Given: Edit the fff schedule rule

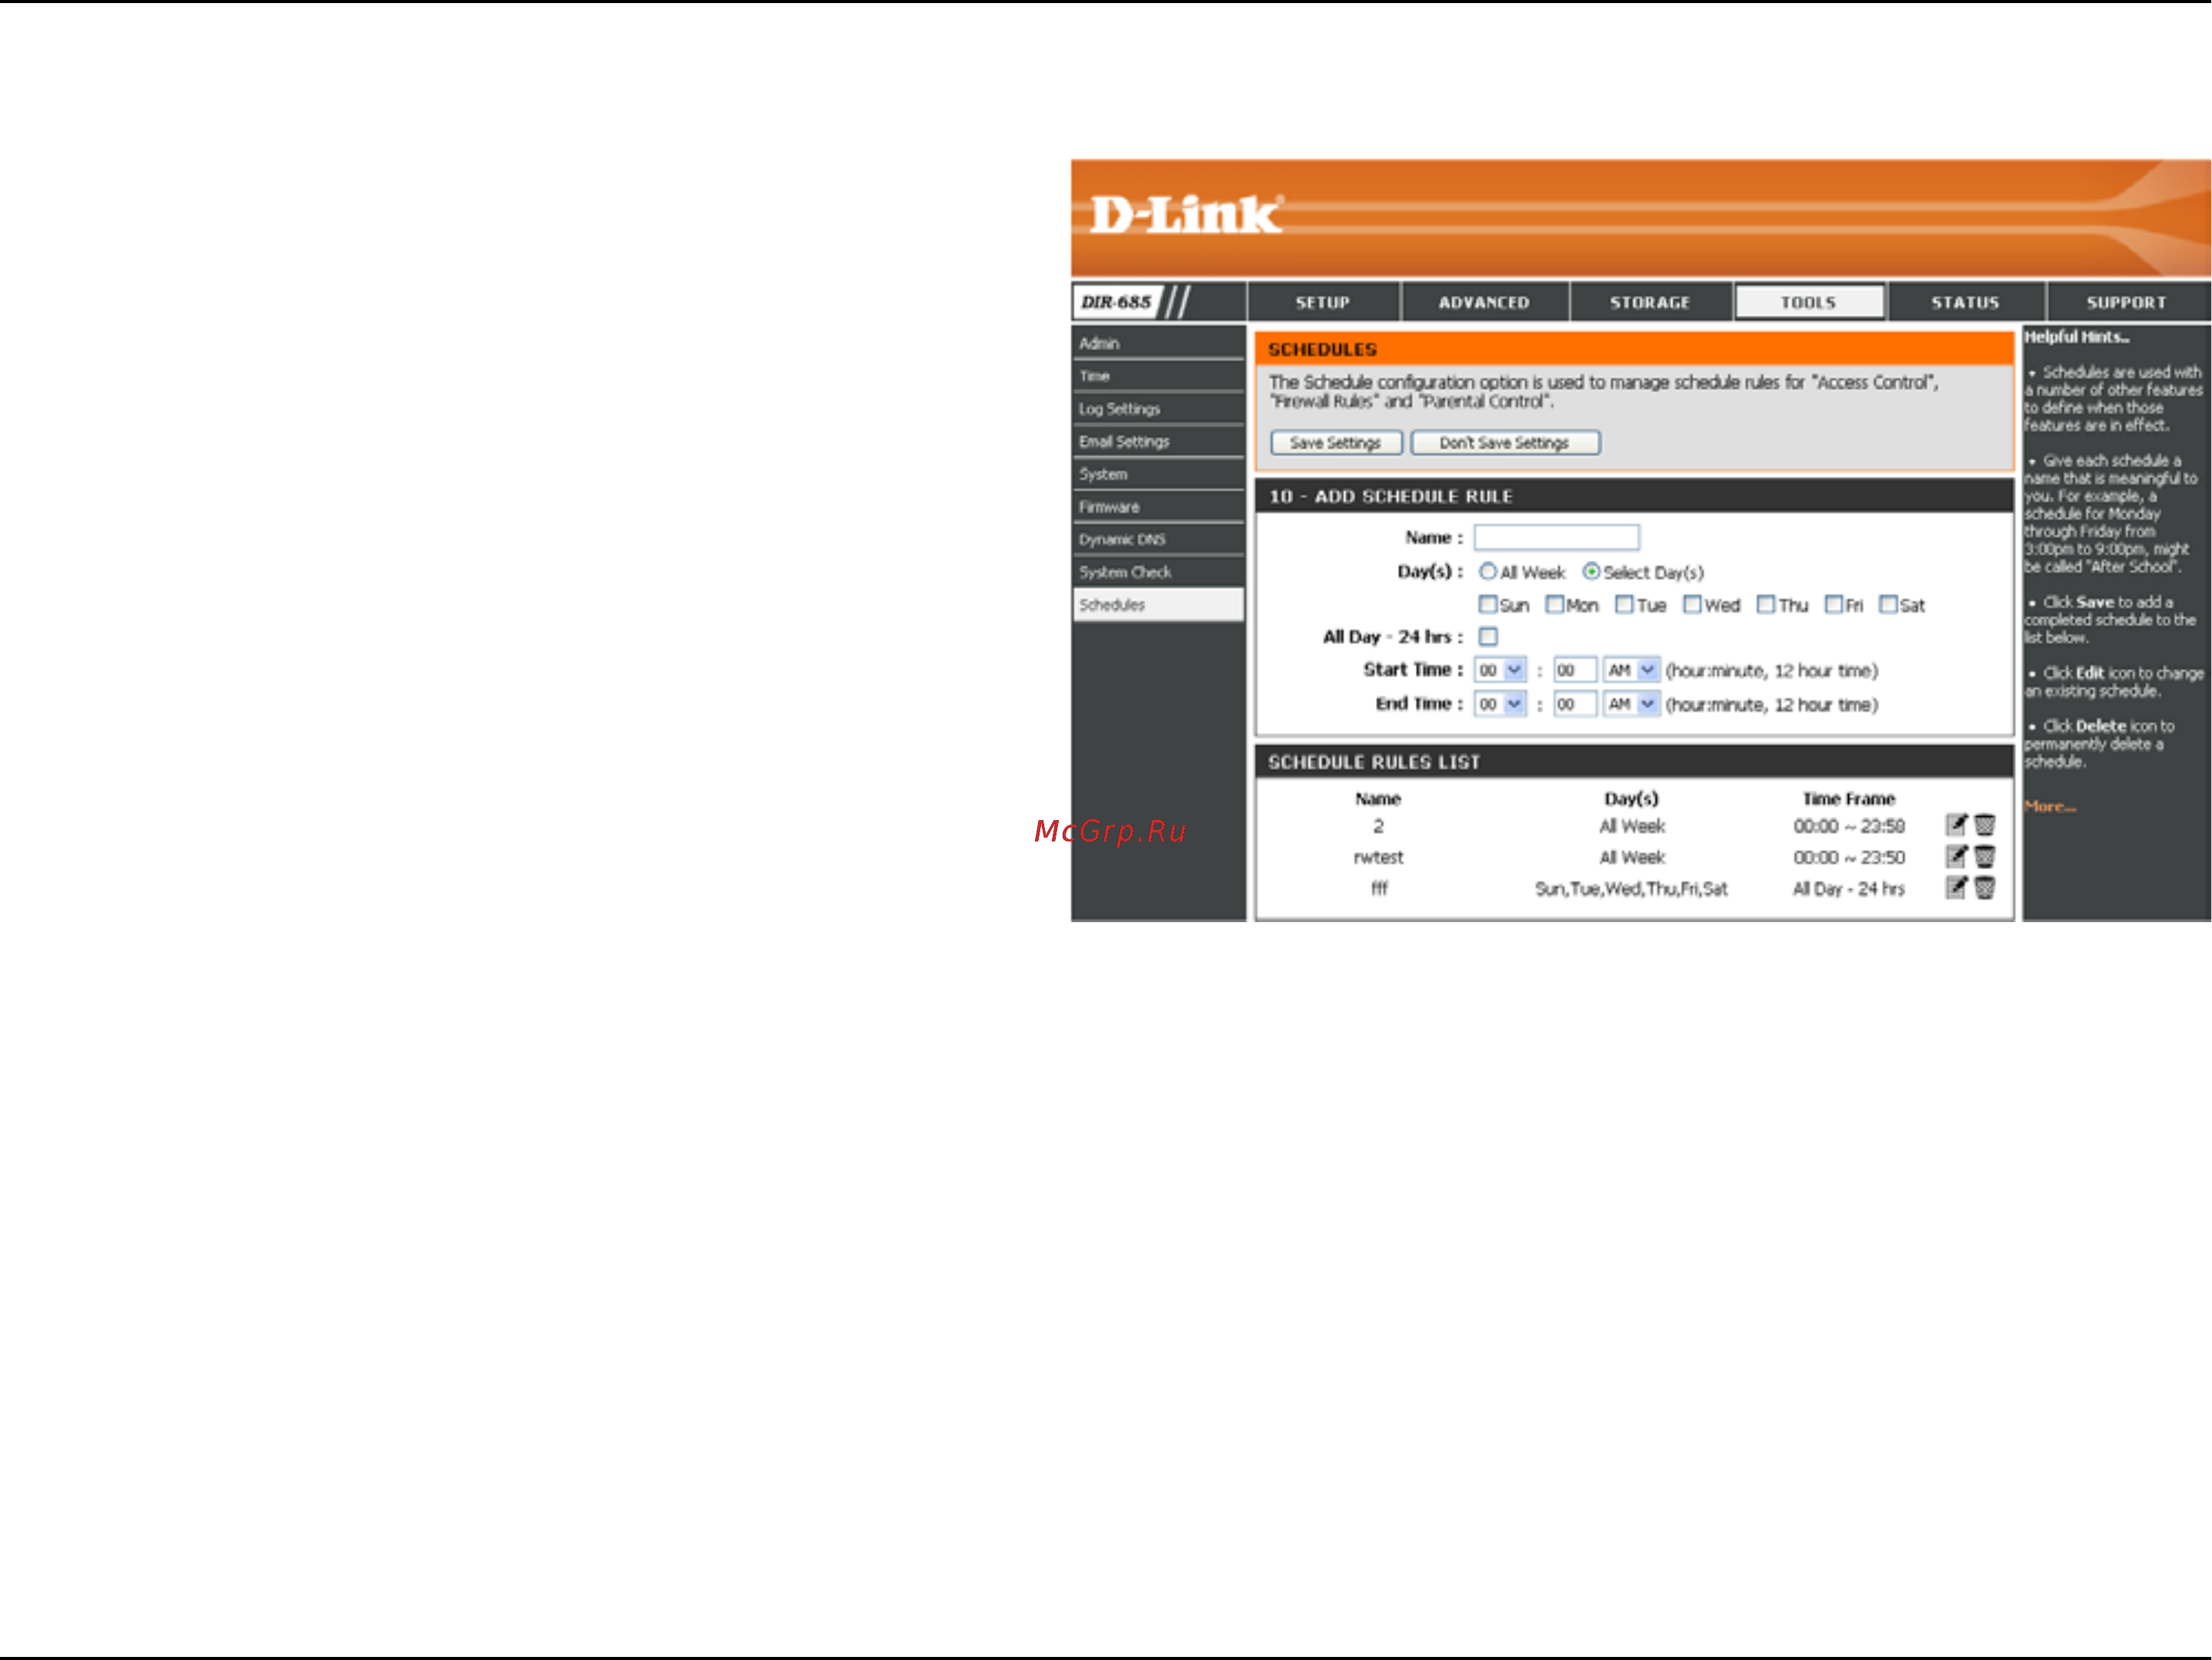Looking at the screenshot, I should click(1956, 887).
